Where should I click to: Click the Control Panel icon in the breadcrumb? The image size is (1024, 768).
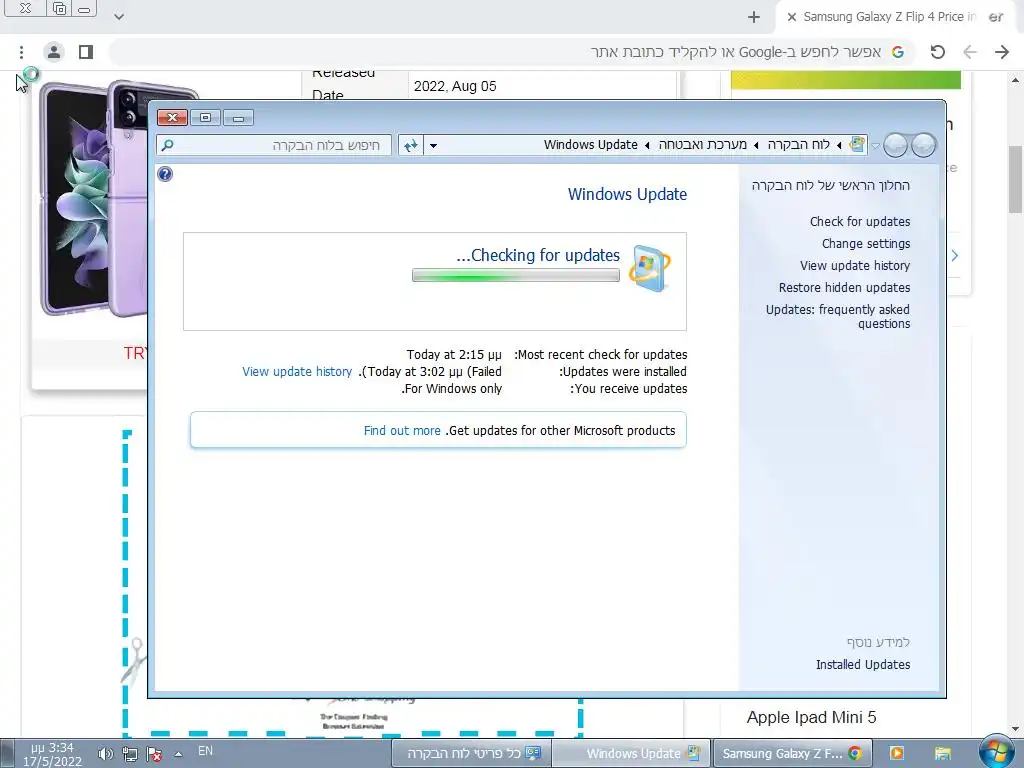coord(857,144)
